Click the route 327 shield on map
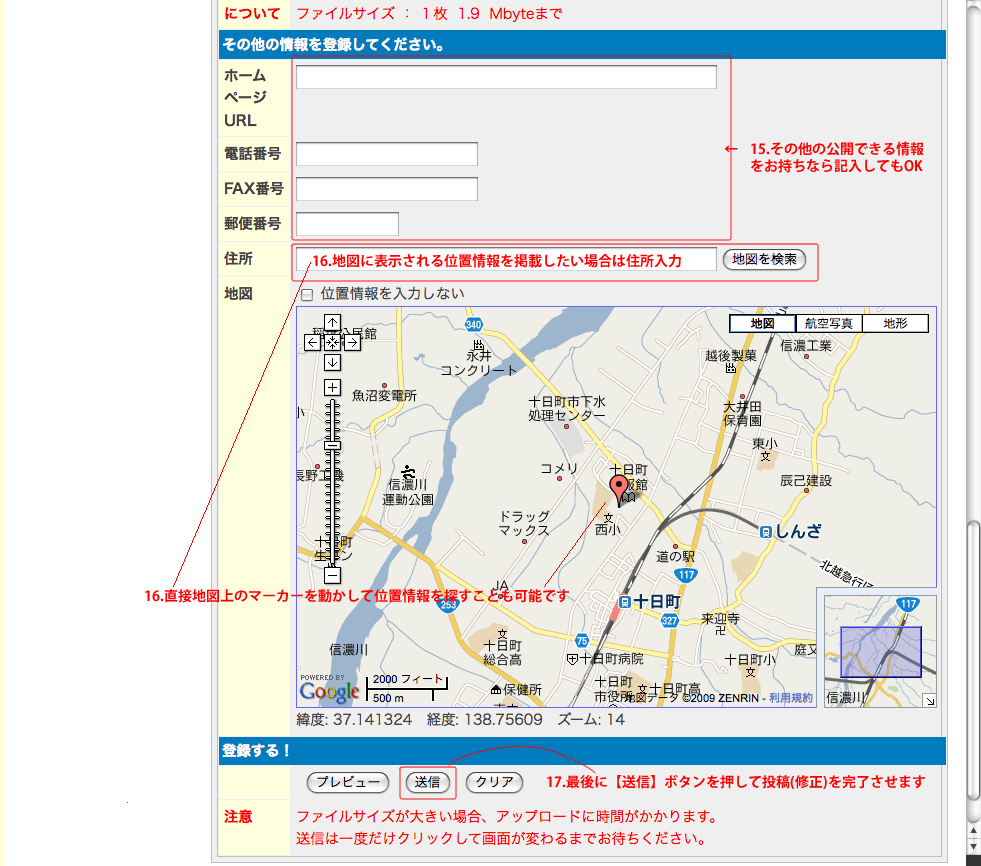 click(670, 620)
